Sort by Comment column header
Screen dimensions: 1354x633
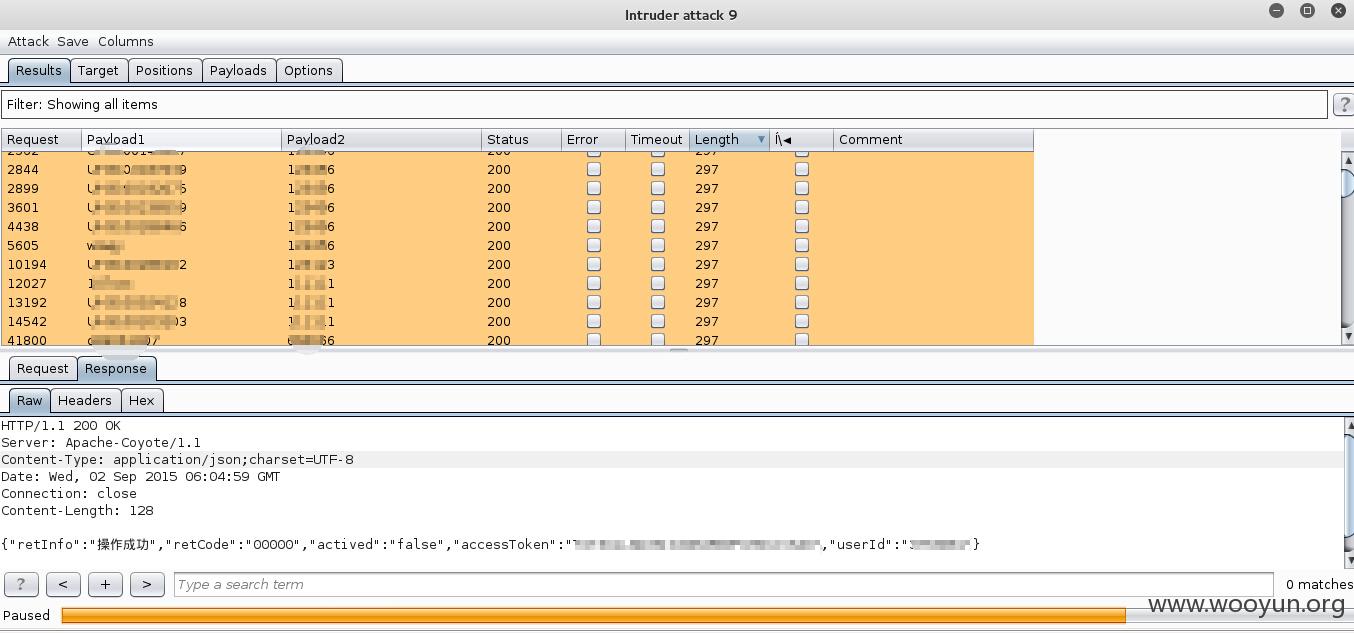pos(933,139)
